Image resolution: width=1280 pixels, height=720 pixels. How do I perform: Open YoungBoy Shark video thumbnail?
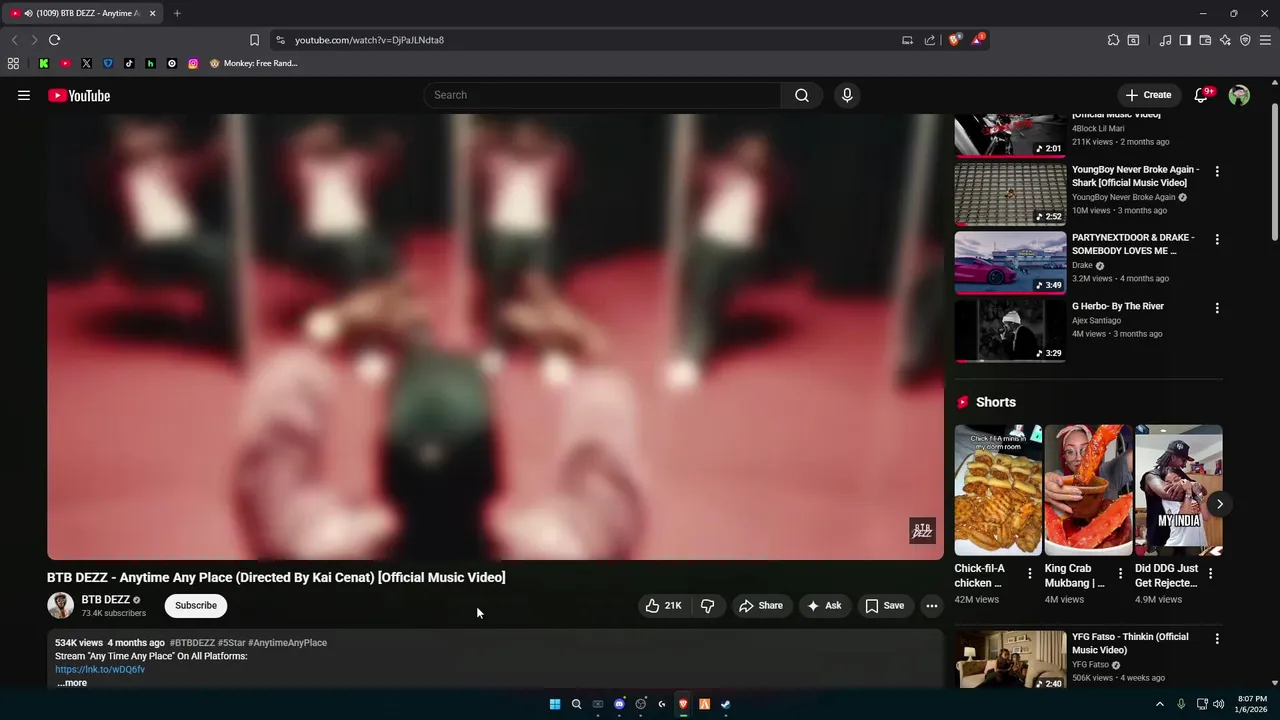coord(1010,194)
